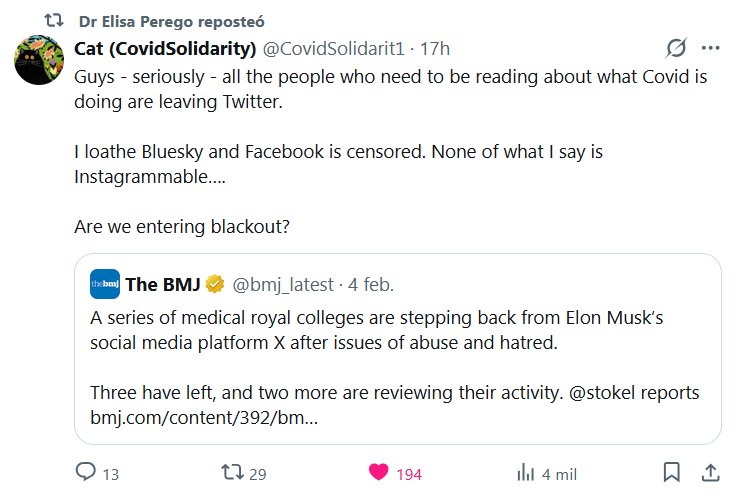Click the reply comment icon
This screenshot has width=736, height=496.
click(x=87, y=473)
